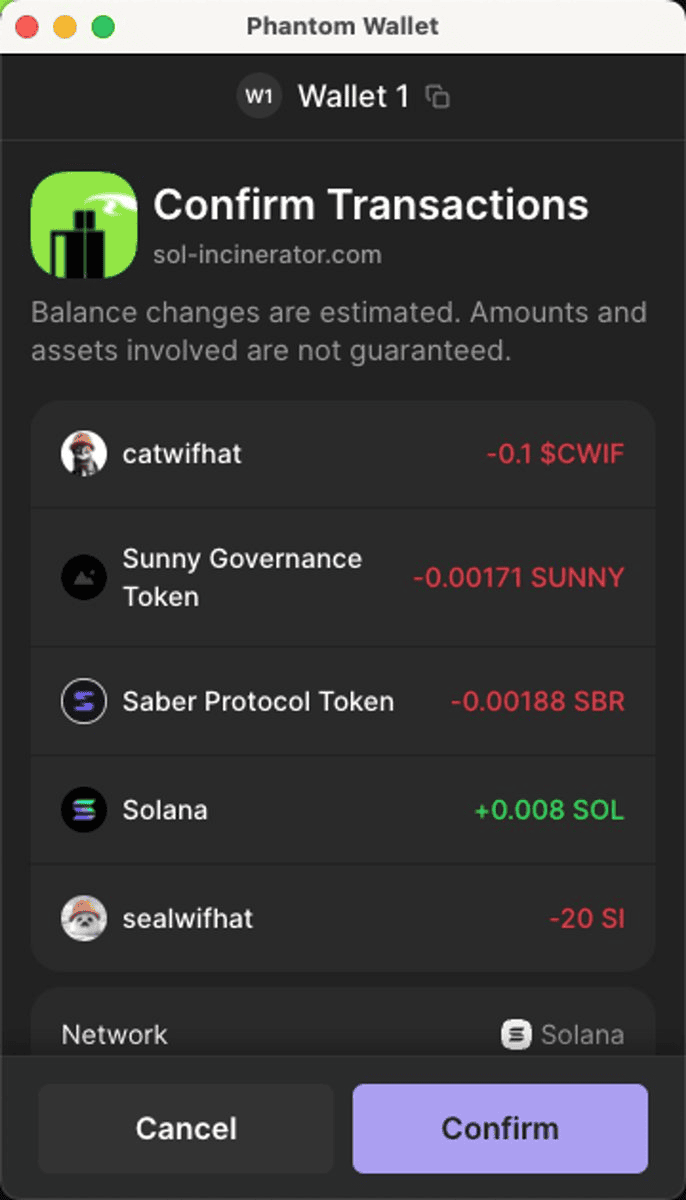
Task: Expand the catwifhat transaction row
Action: [x=343, y=453]
